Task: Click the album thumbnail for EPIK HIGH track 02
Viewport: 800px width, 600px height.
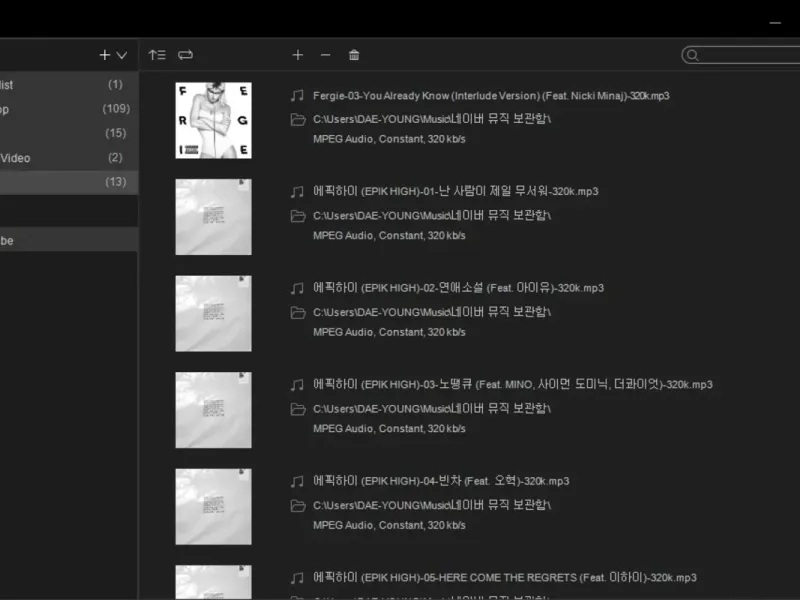Action: 213,313
